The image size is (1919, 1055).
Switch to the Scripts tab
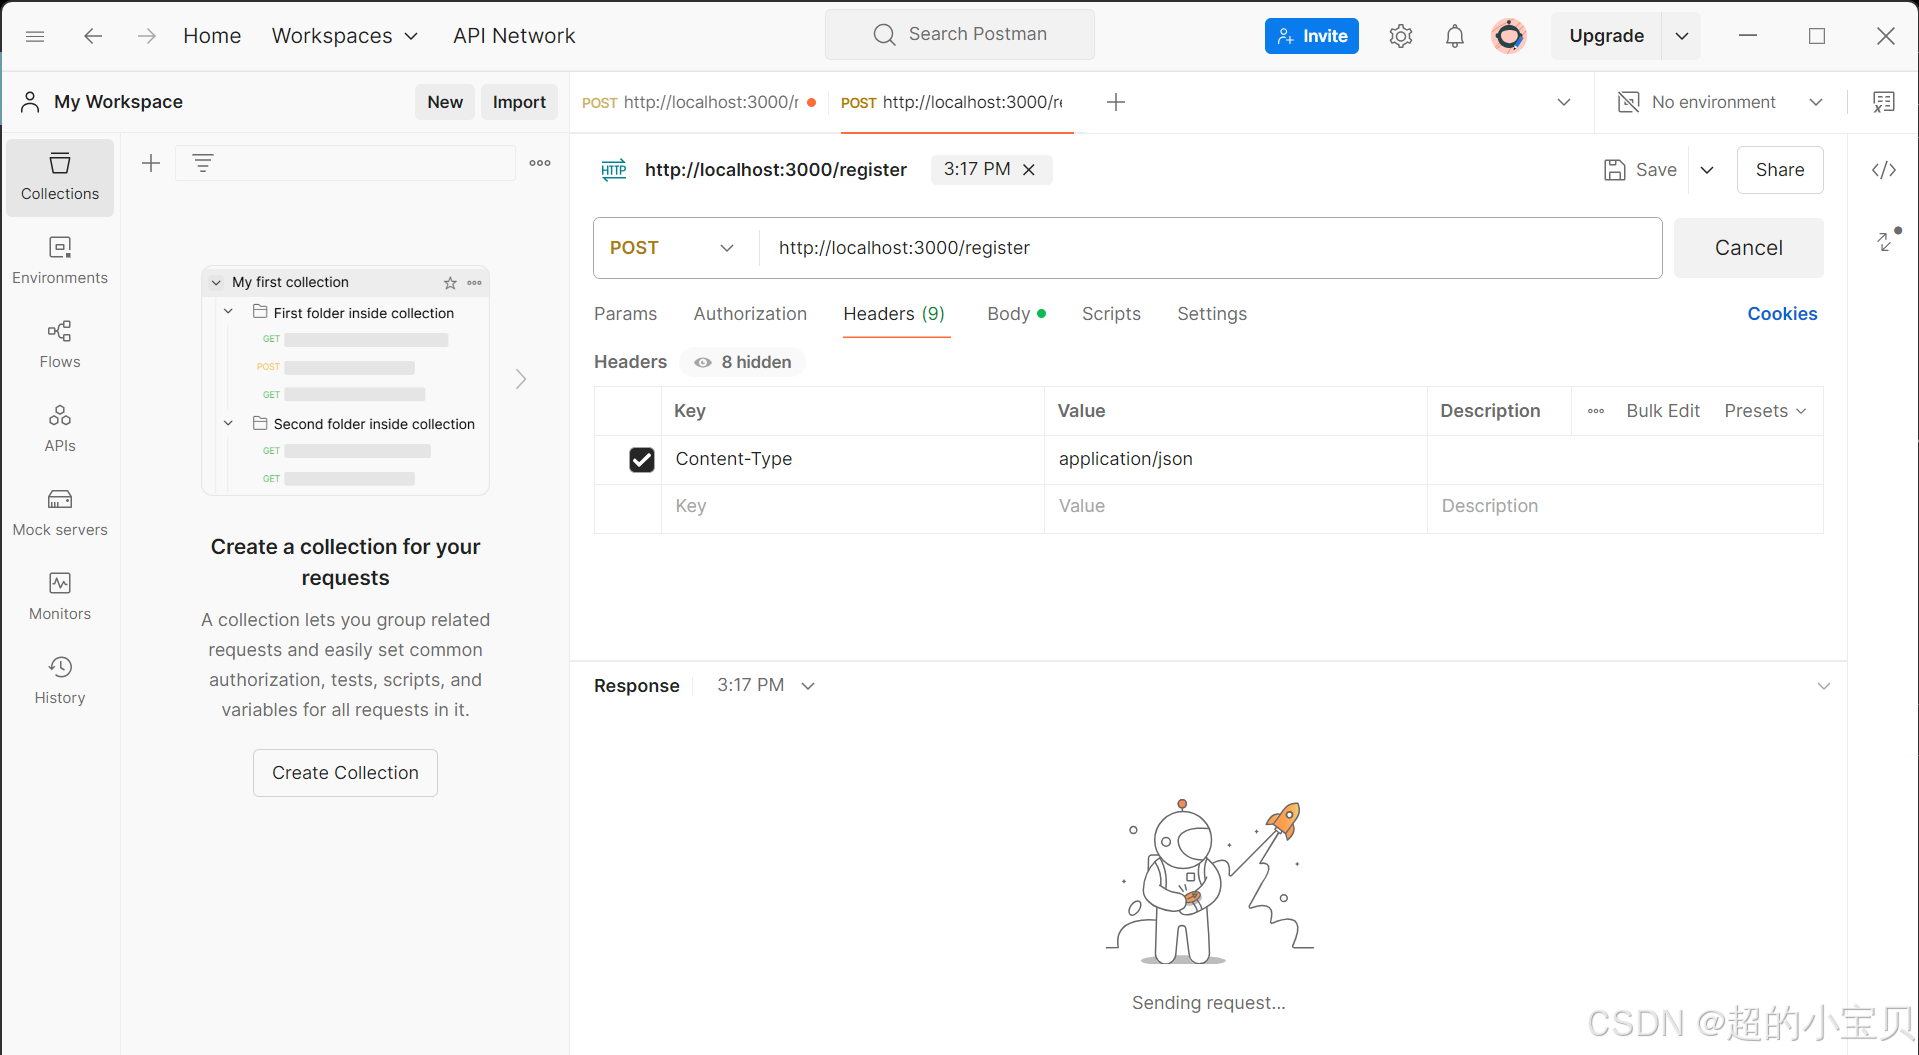(x=1111, y=314)
